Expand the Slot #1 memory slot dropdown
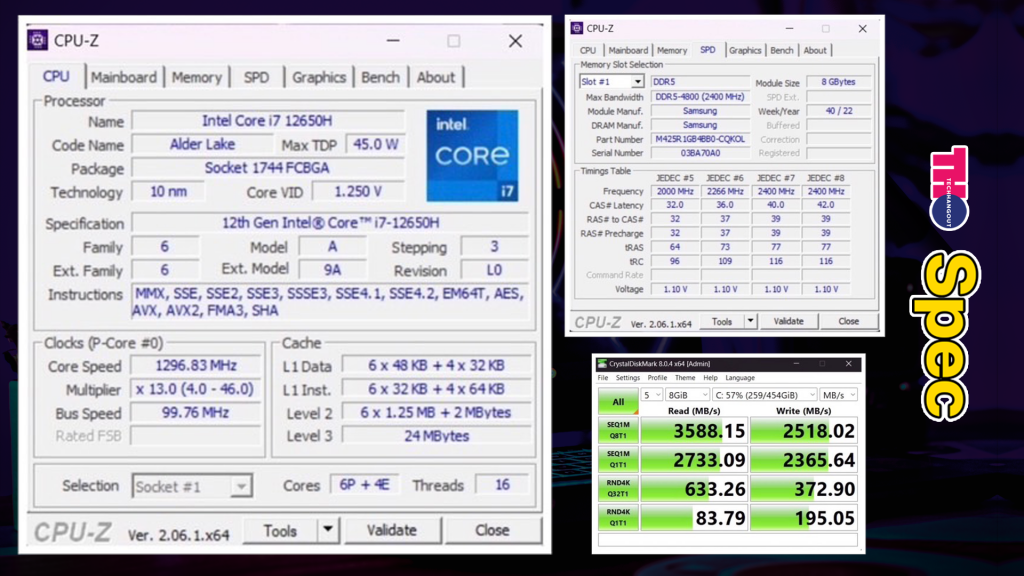 (637, 82)
